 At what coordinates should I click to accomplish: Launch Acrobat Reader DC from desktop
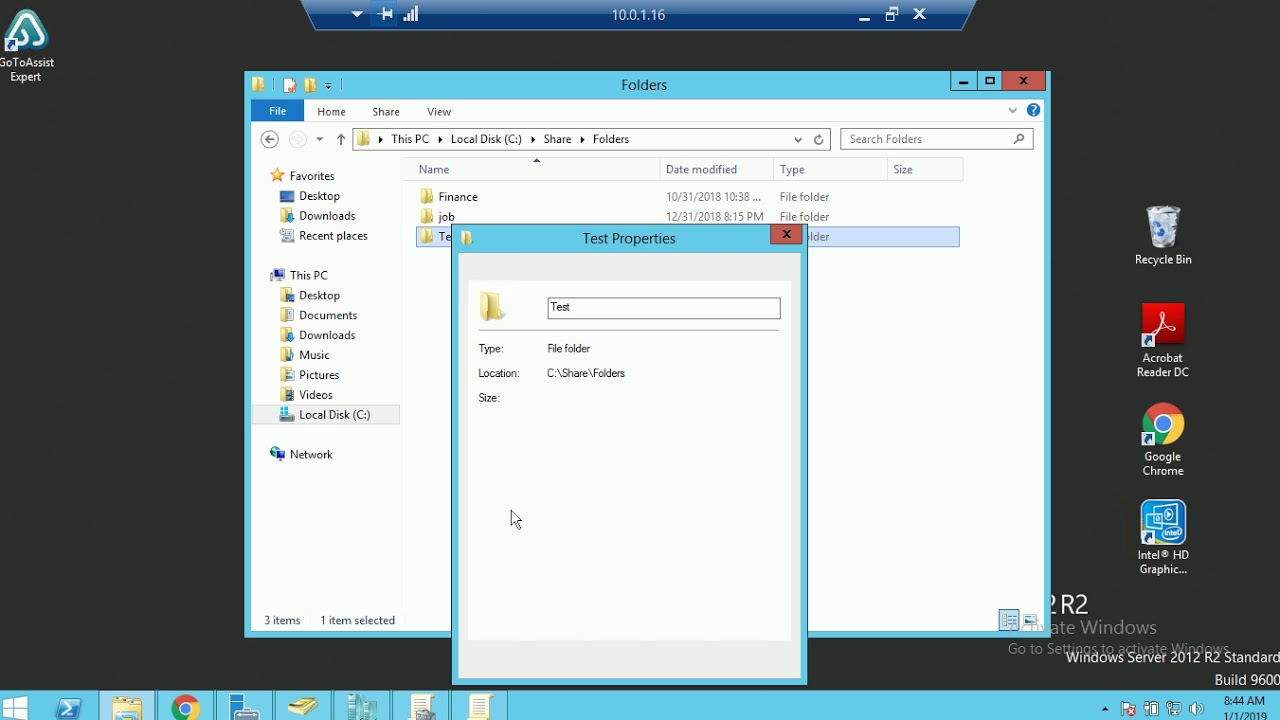[x=1162, y=341]
